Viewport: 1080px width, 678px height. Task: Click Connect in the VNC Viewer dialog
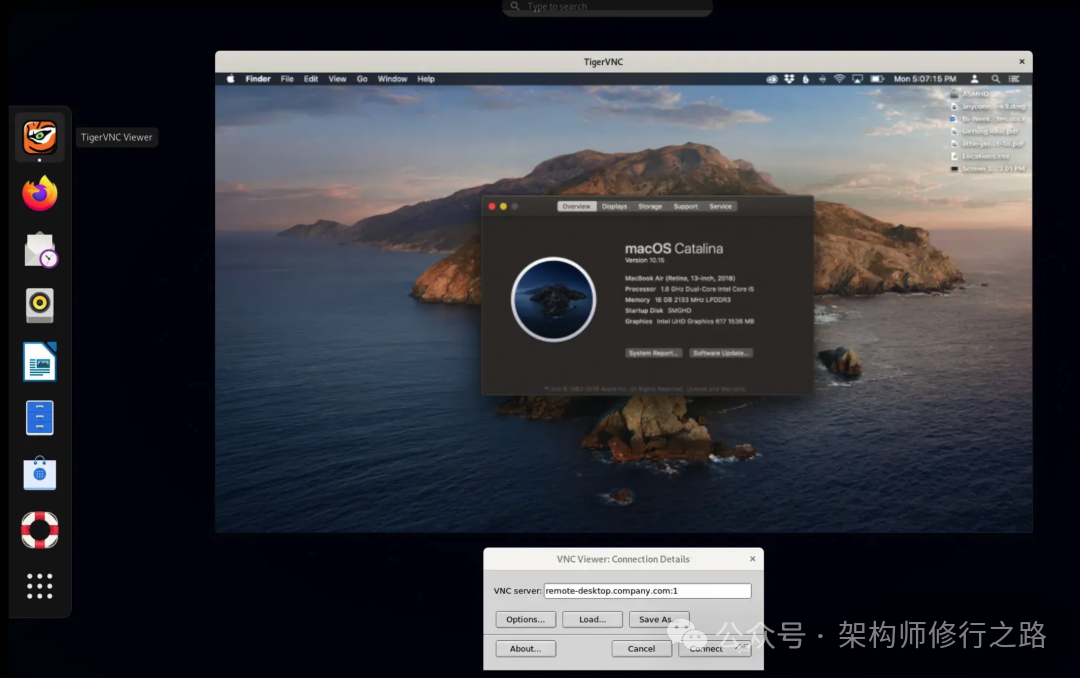click(x=714, y=648)
